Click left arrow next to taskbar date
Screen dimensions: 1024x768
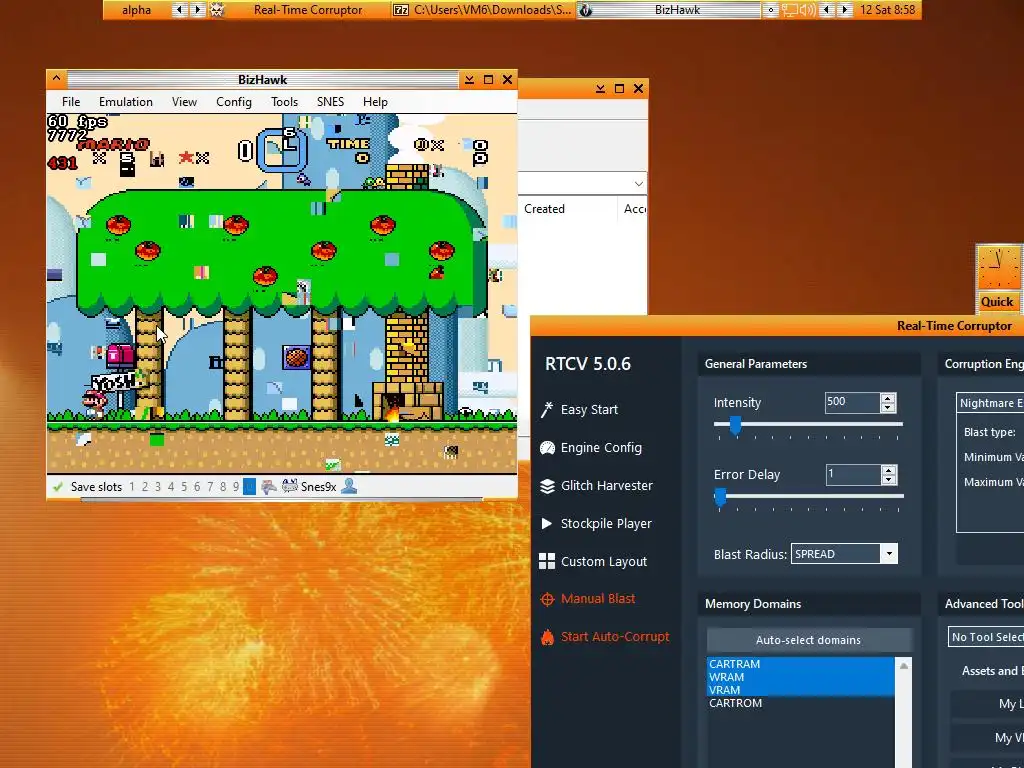point(826,10)
